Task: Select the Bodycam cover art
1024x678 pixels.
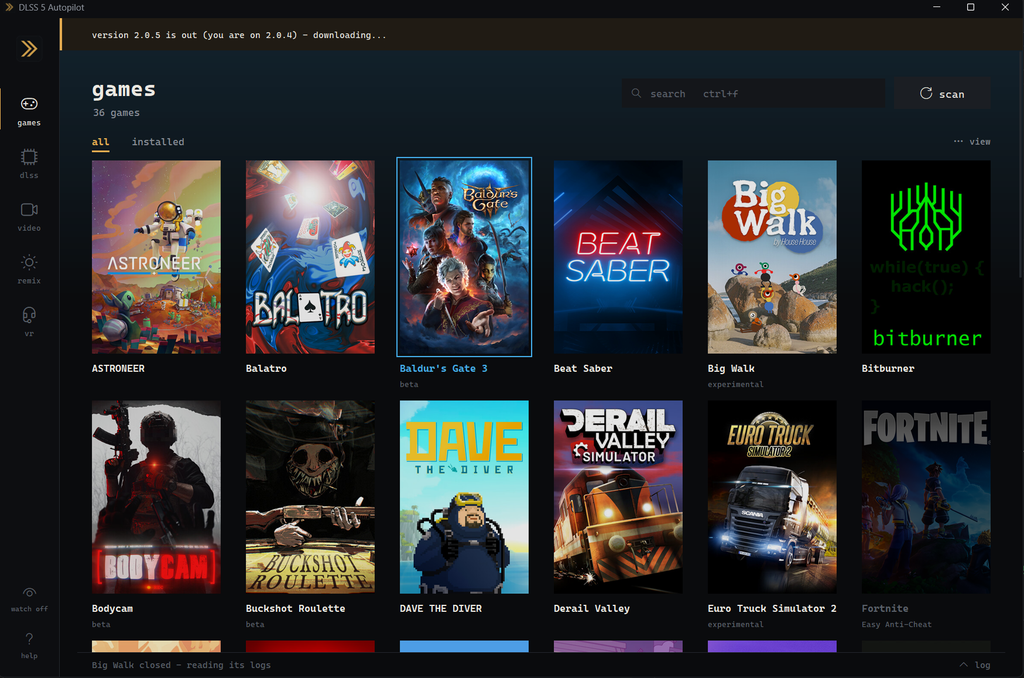Action: pos(156,497)
